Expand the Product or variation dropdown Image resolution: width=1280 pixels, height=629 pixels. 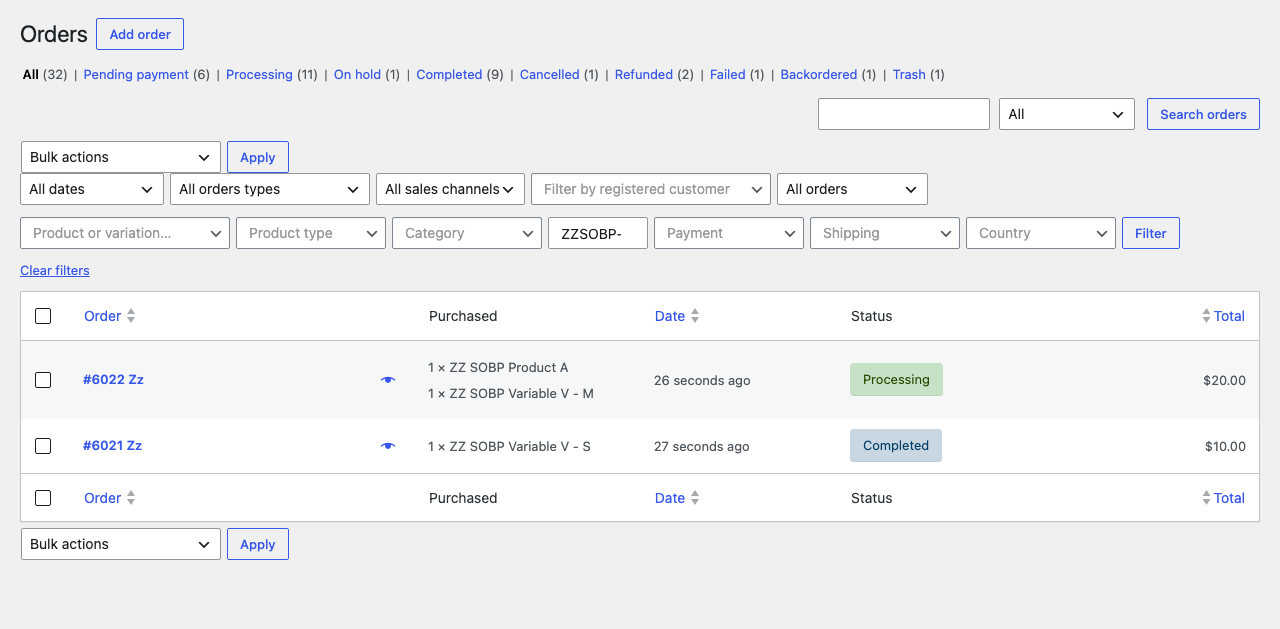pyautogui.click(x=125, y=233)
